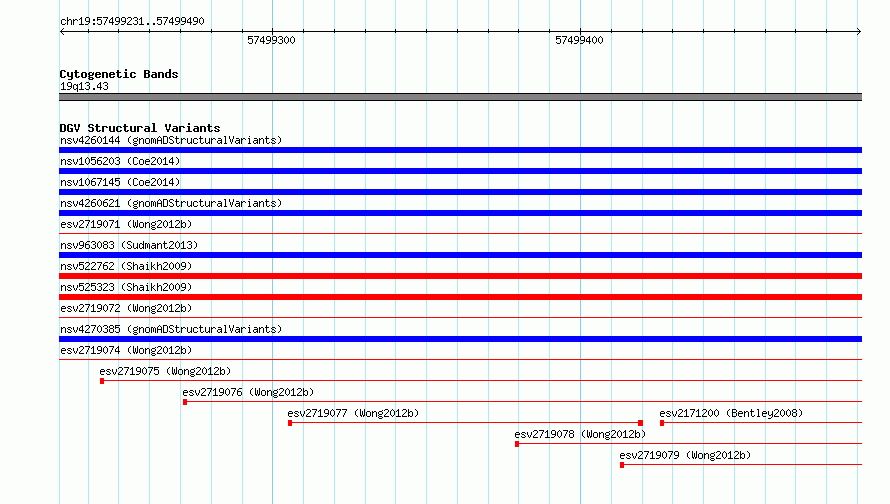Click the red bar under nsv525323
The height and width of the screenshot is (504, 890).
tap(460, 297)
